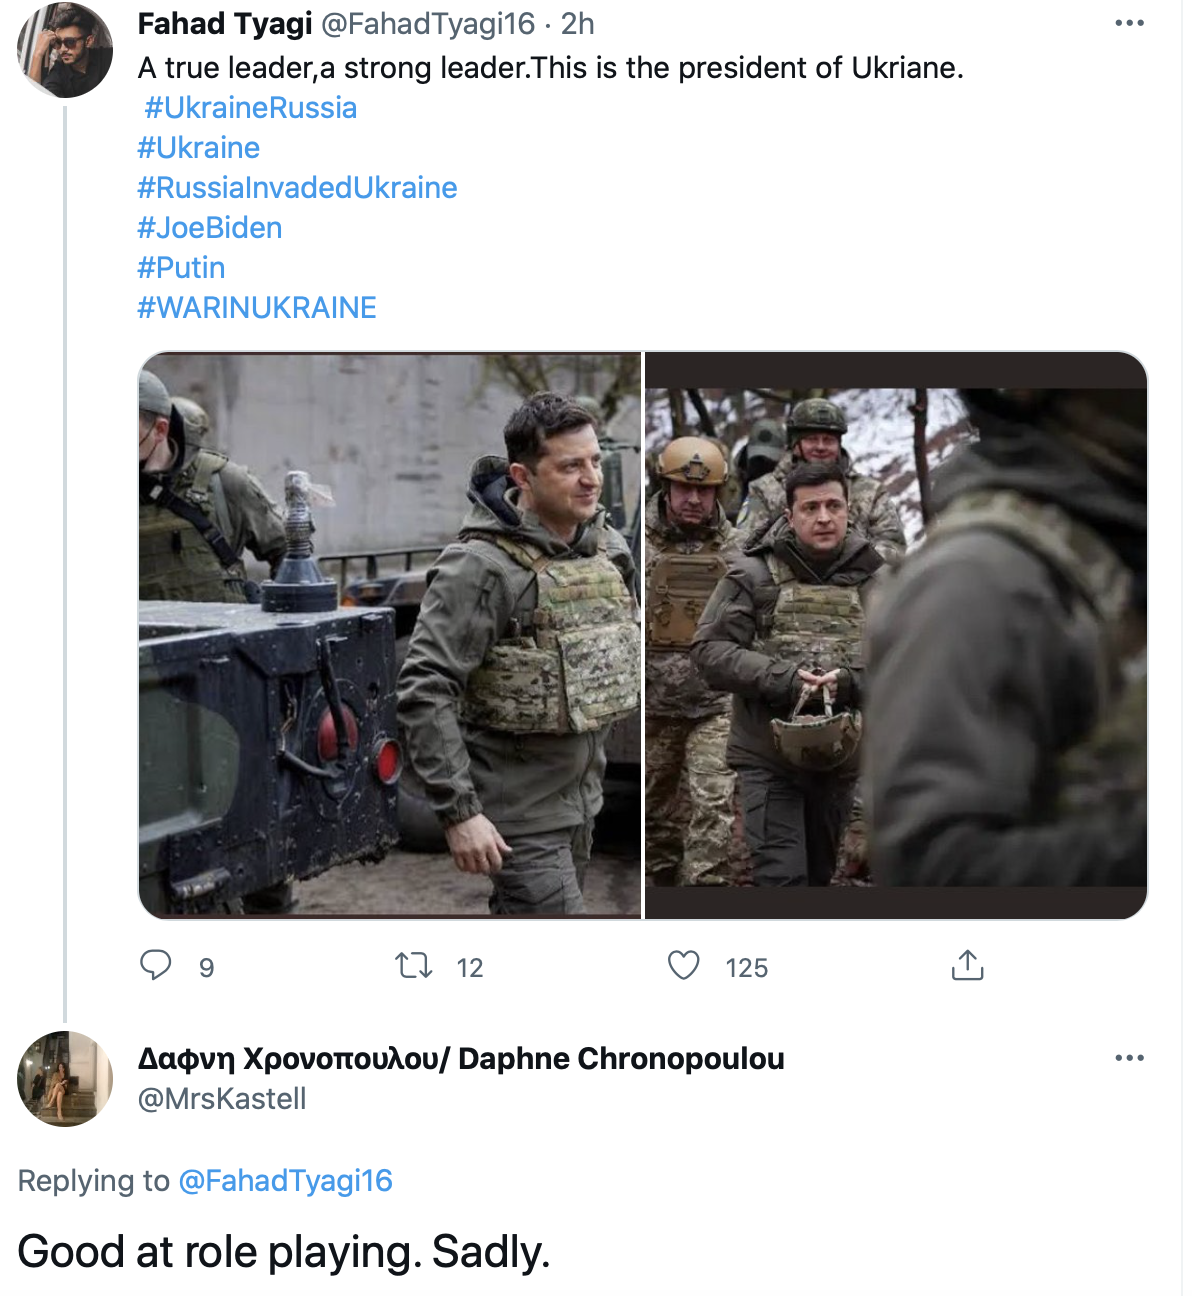The height and width of the screenshot is (1296, 1192).
Task: Open the #Ukraine hashtag link
Action: [x=198, y=148]
